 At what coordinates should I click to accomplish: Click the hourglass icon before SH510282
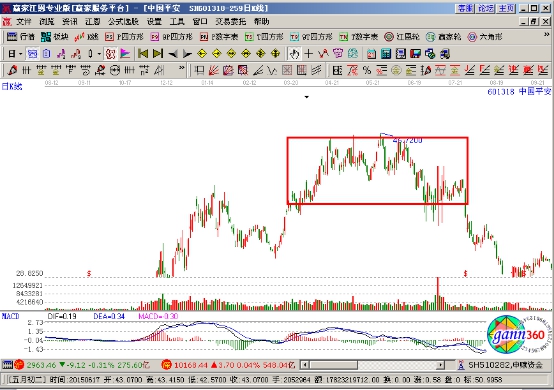(461, 365)
